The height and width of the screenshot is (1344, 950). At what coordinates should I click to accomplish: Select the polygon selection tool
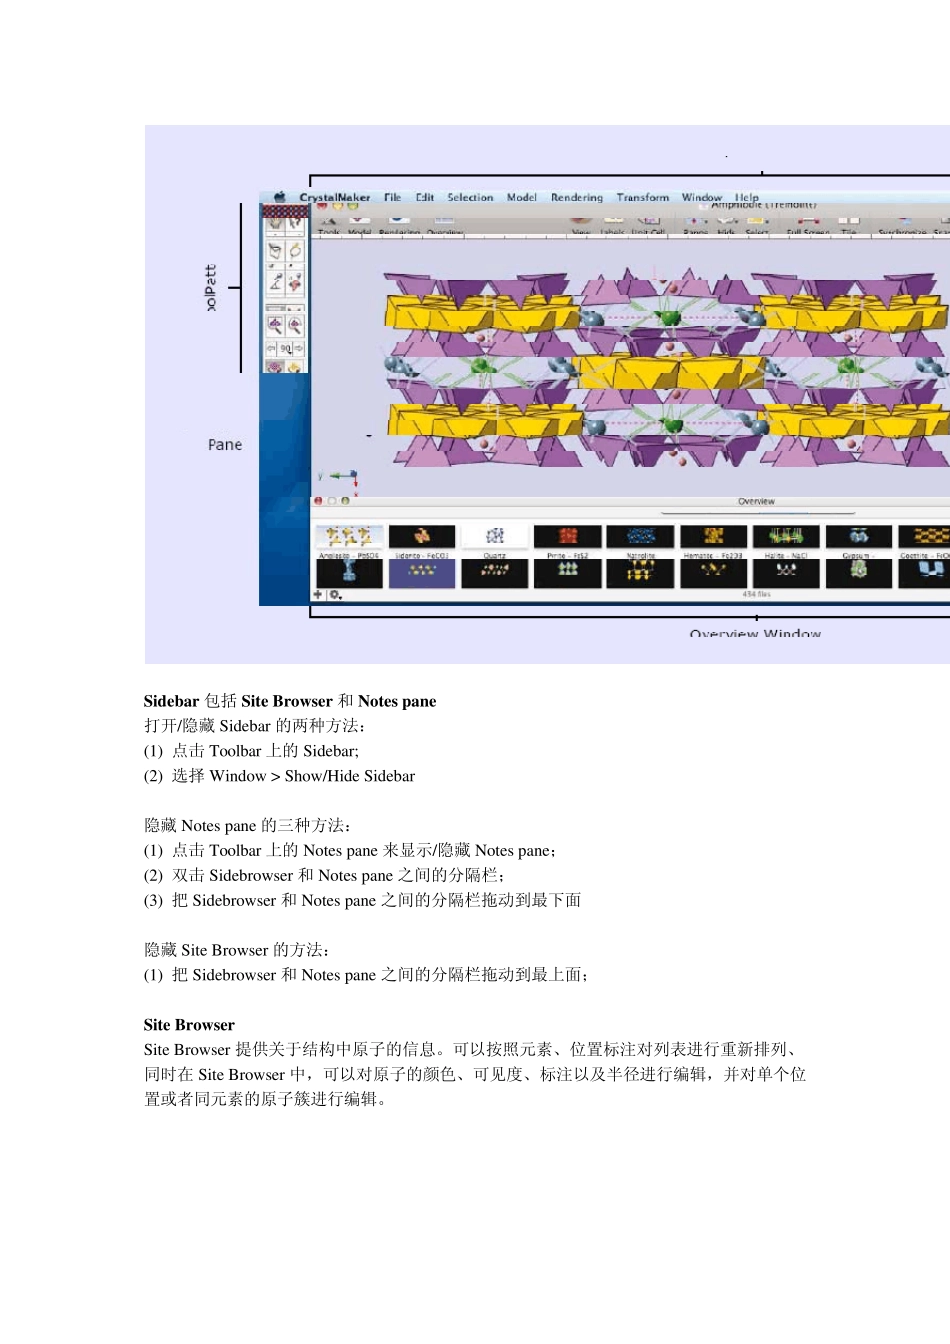[x=275, y=251]
